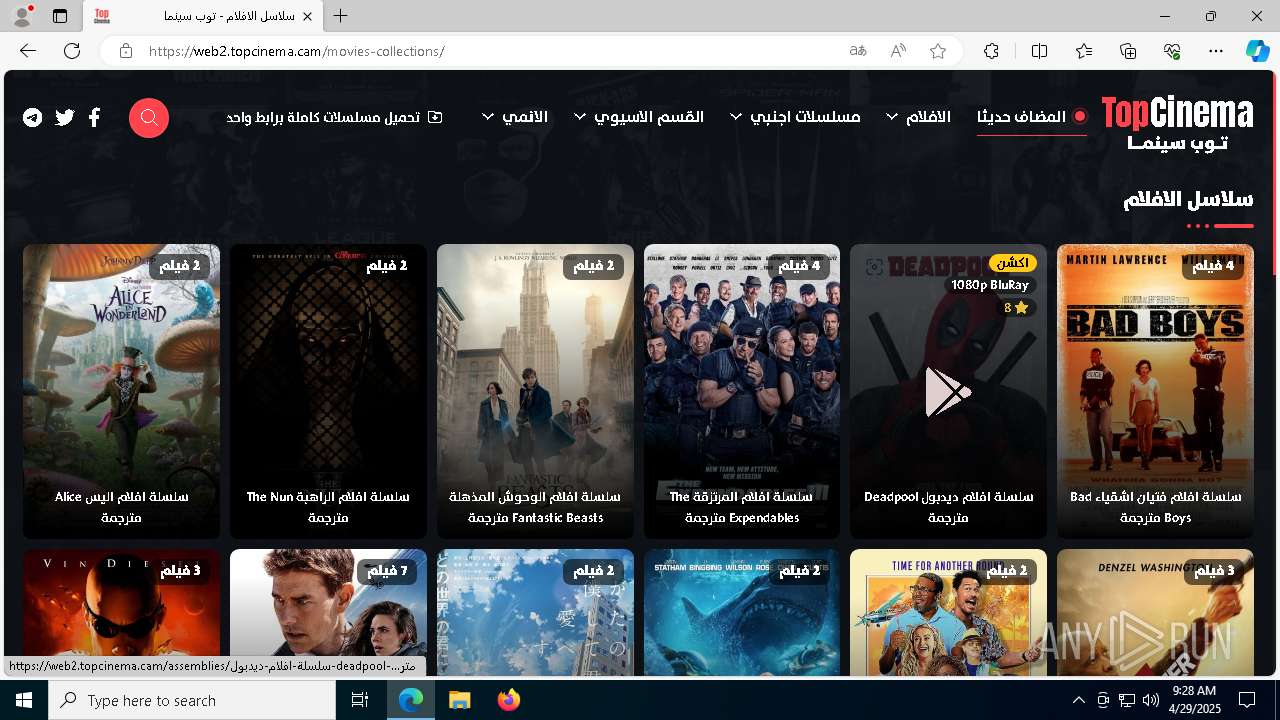
Task: View site information lock icon
Action: coord(125,51)
